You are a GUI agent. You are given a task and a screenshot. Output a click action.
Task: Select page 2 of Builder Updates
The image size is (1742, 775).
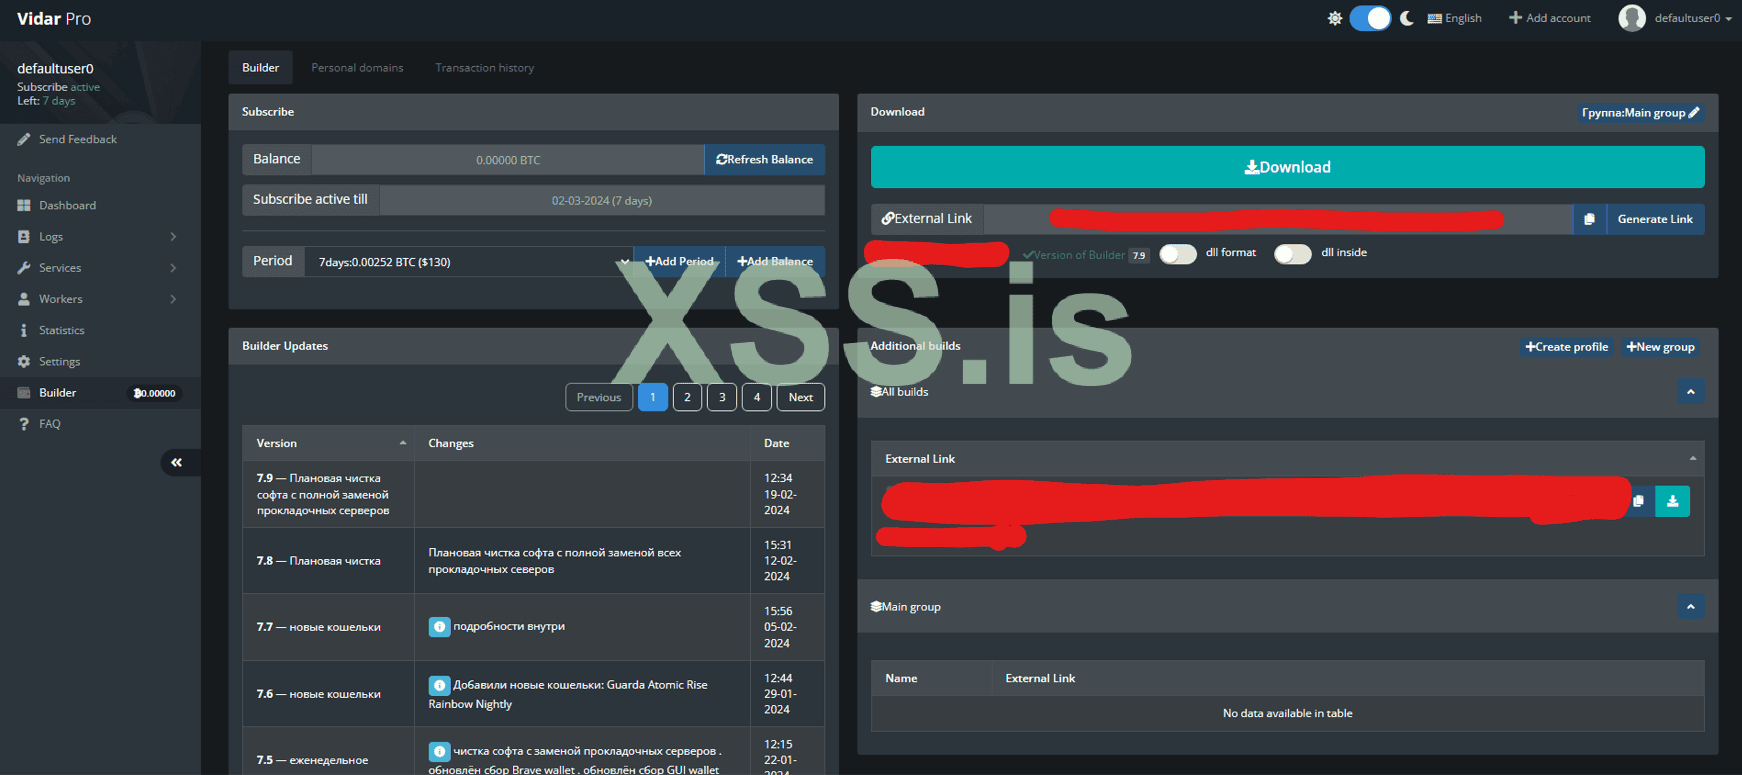click(688, 397)
